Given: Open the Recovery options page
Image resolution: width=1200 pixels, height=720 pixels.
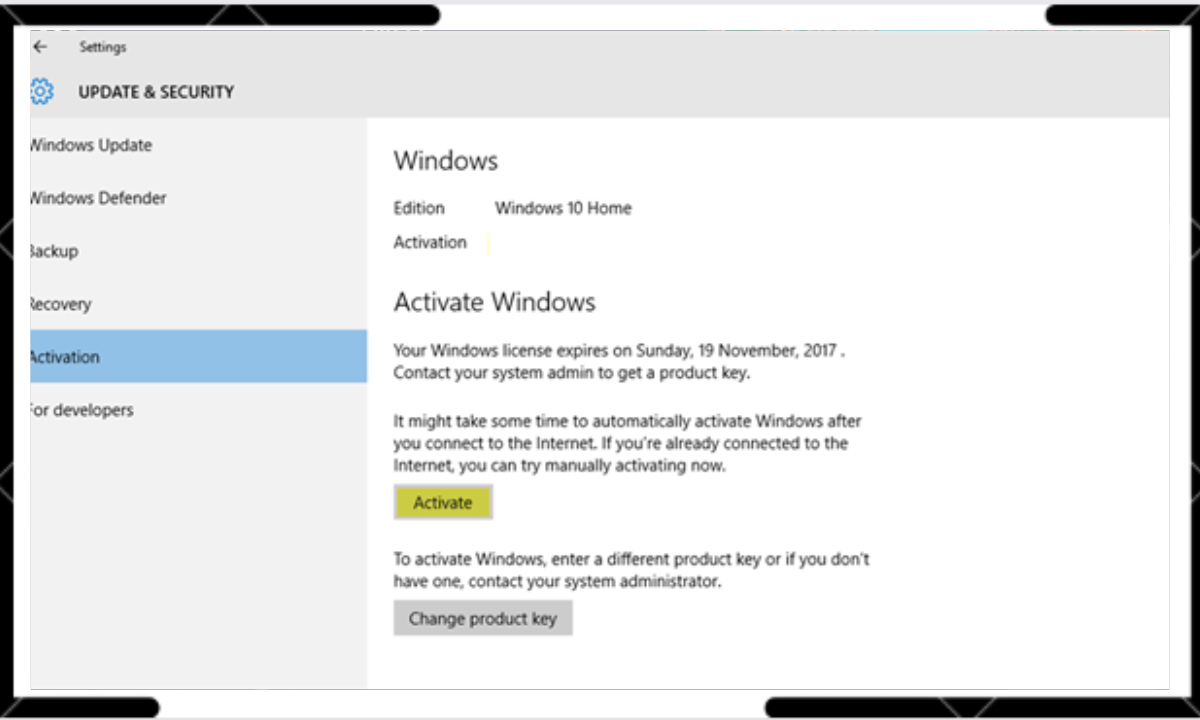Looking at the screenshot, I should [x=60, y=304].
